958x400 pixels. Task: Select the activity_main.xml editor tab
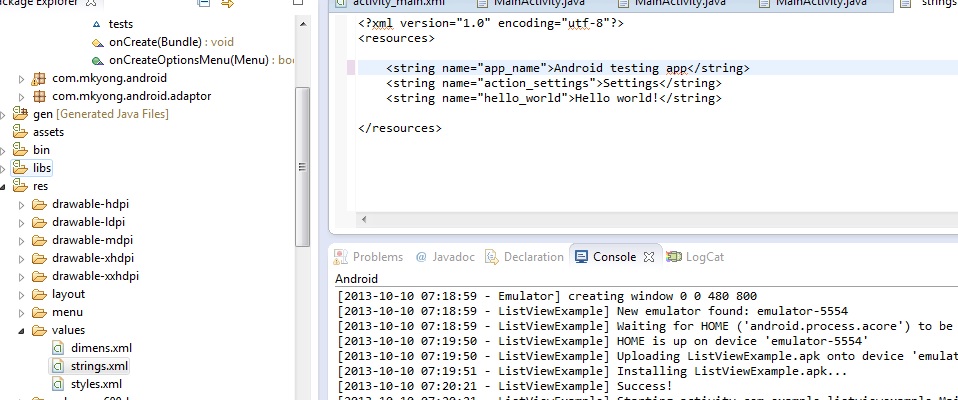click(x=398, y=4)
